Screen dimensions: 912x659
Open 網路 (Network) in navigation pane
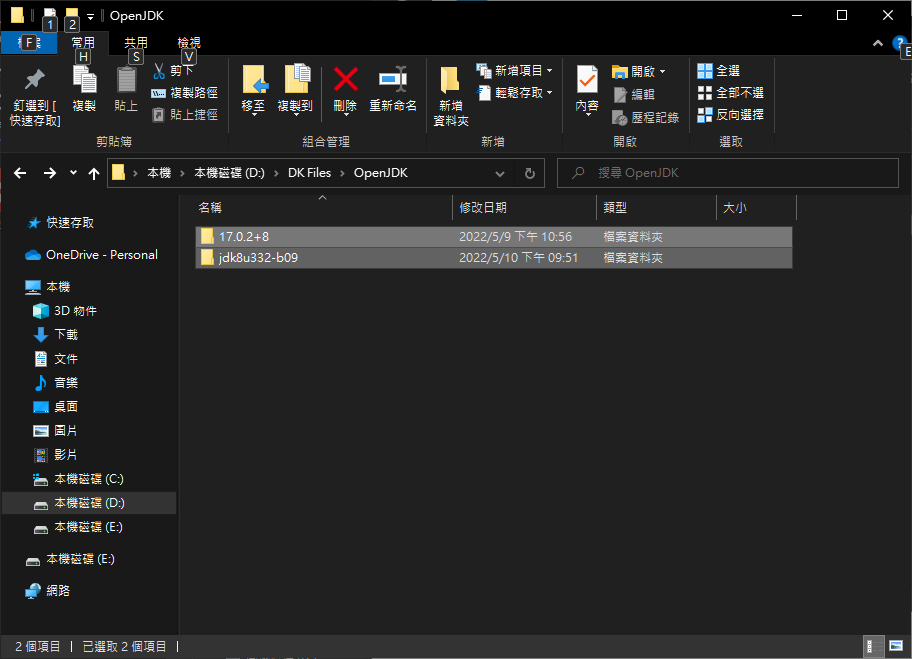click(58, 591)
